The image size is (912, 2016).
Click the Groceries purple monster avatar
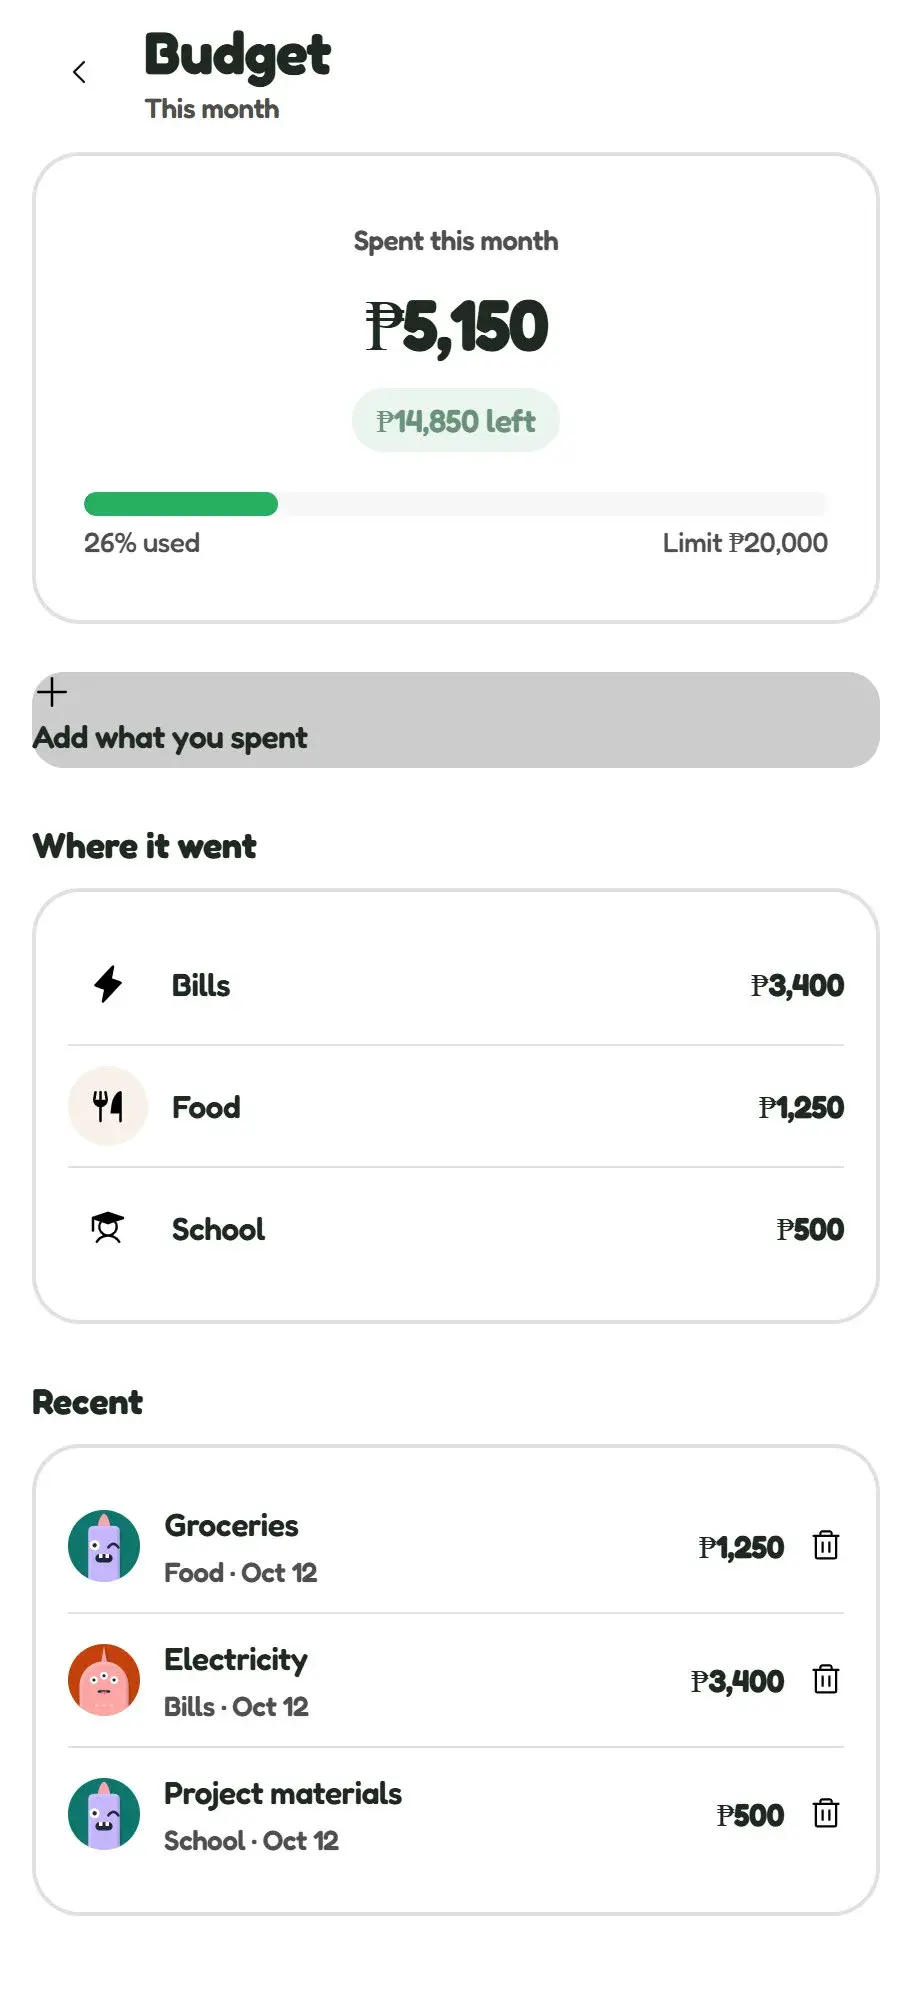[104, 1546]
